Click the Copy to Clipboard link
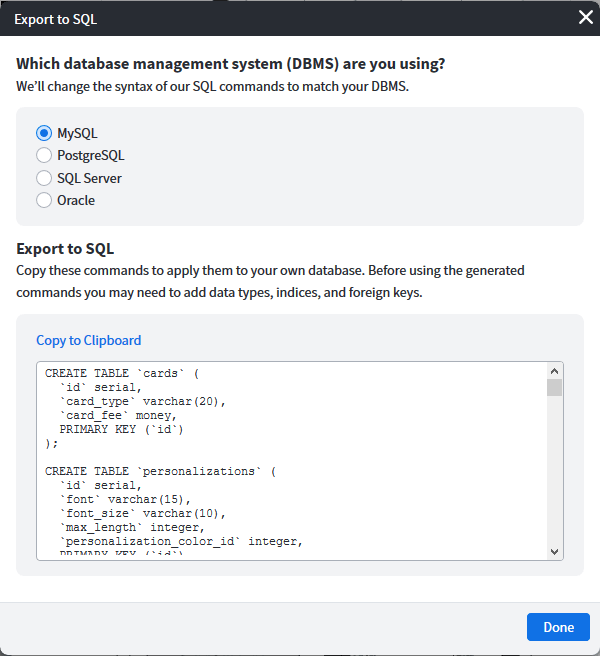600x656 pixels. coord(89,340)
